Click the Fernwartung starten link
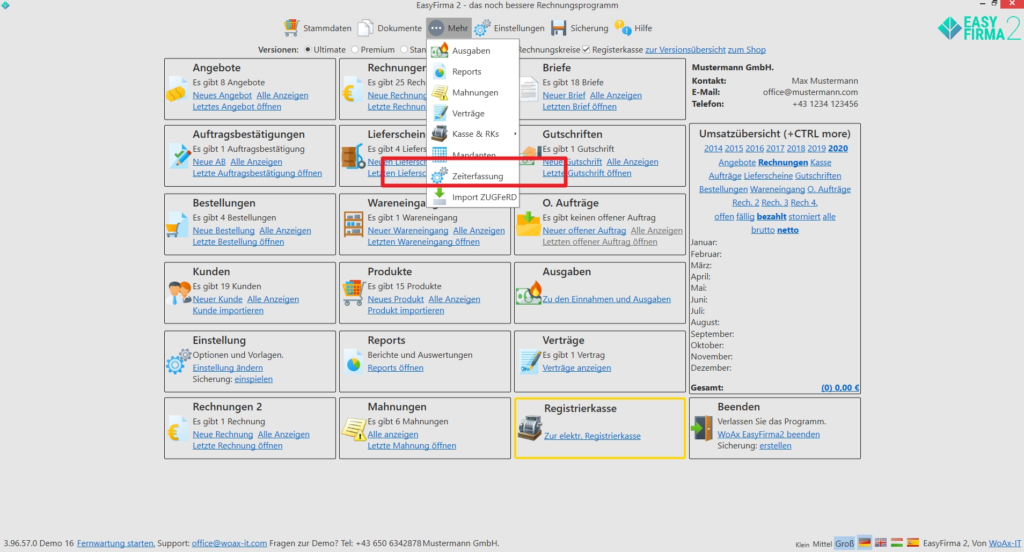Viewport: 1024px width, 552px height. [x=116, y=543]
